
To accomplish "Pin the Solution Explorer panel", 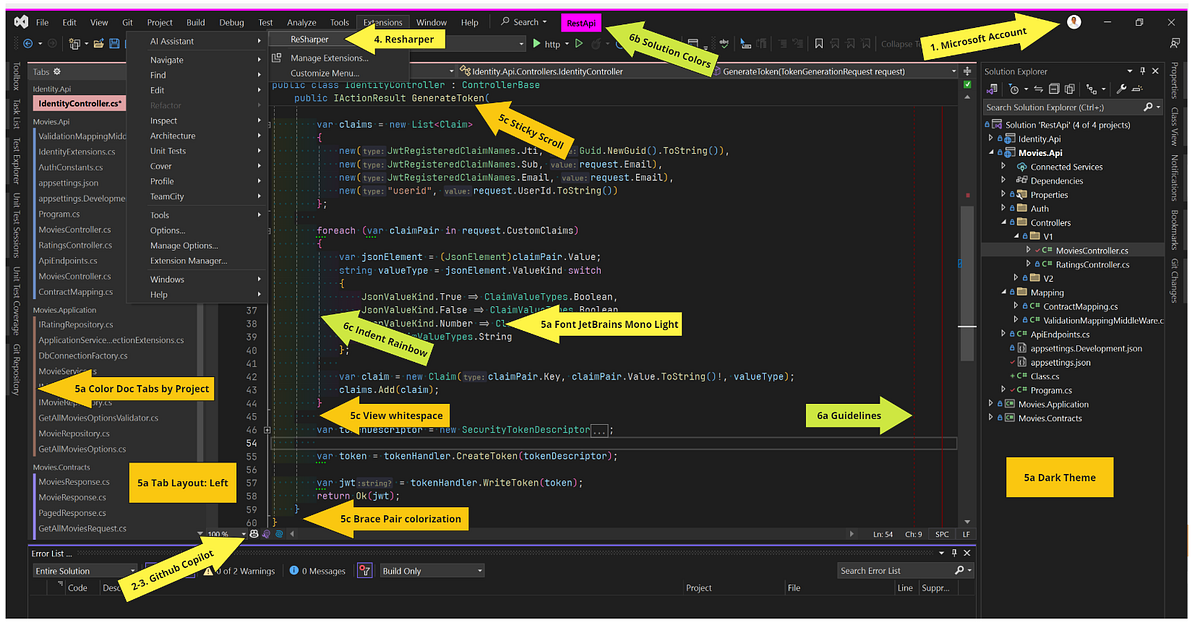I will click(x=1142, y=70).
